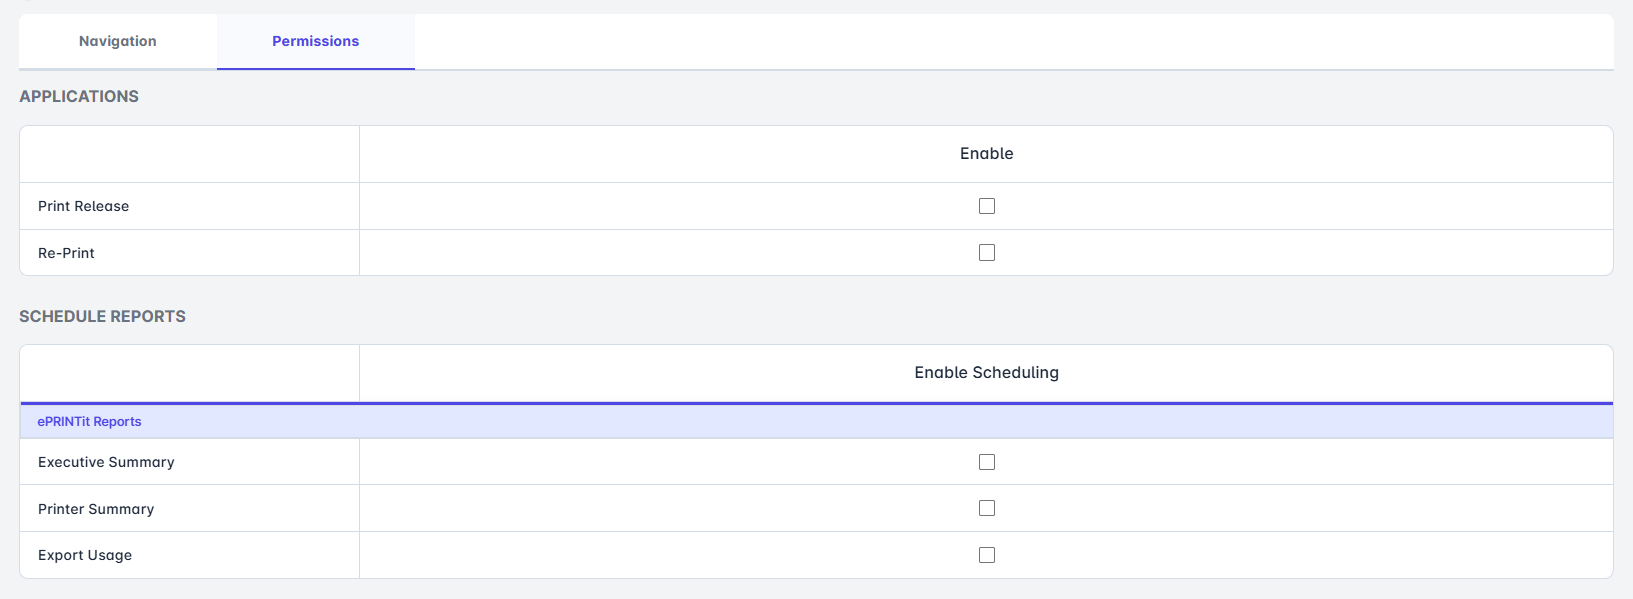Select the Executive Summary report name
1633x599 pixels.
(106, 462)
